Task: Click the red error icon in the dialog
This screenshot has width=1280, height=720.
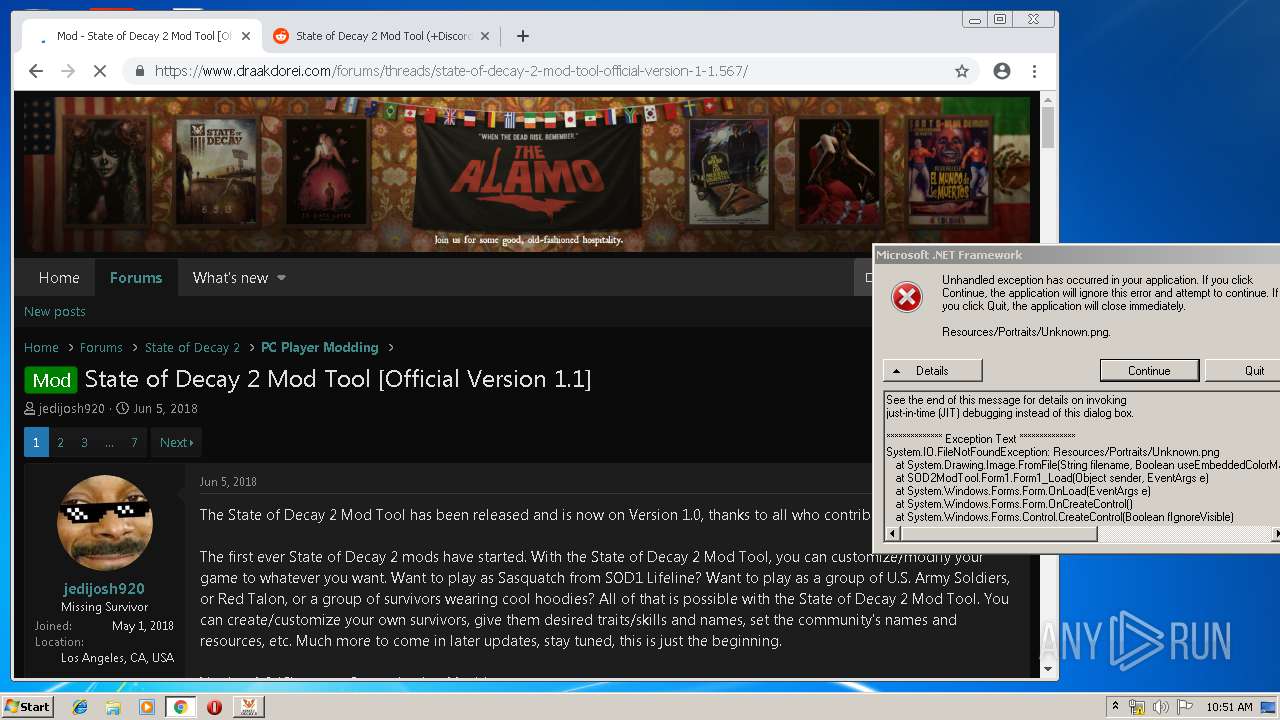Action: point(907,297)
